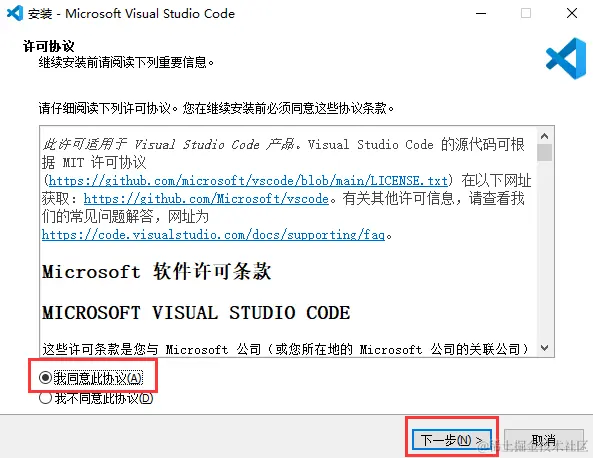Click the 我同意此协议(A) label text
This screenshot has height=458, width=593.
[98, 378]
